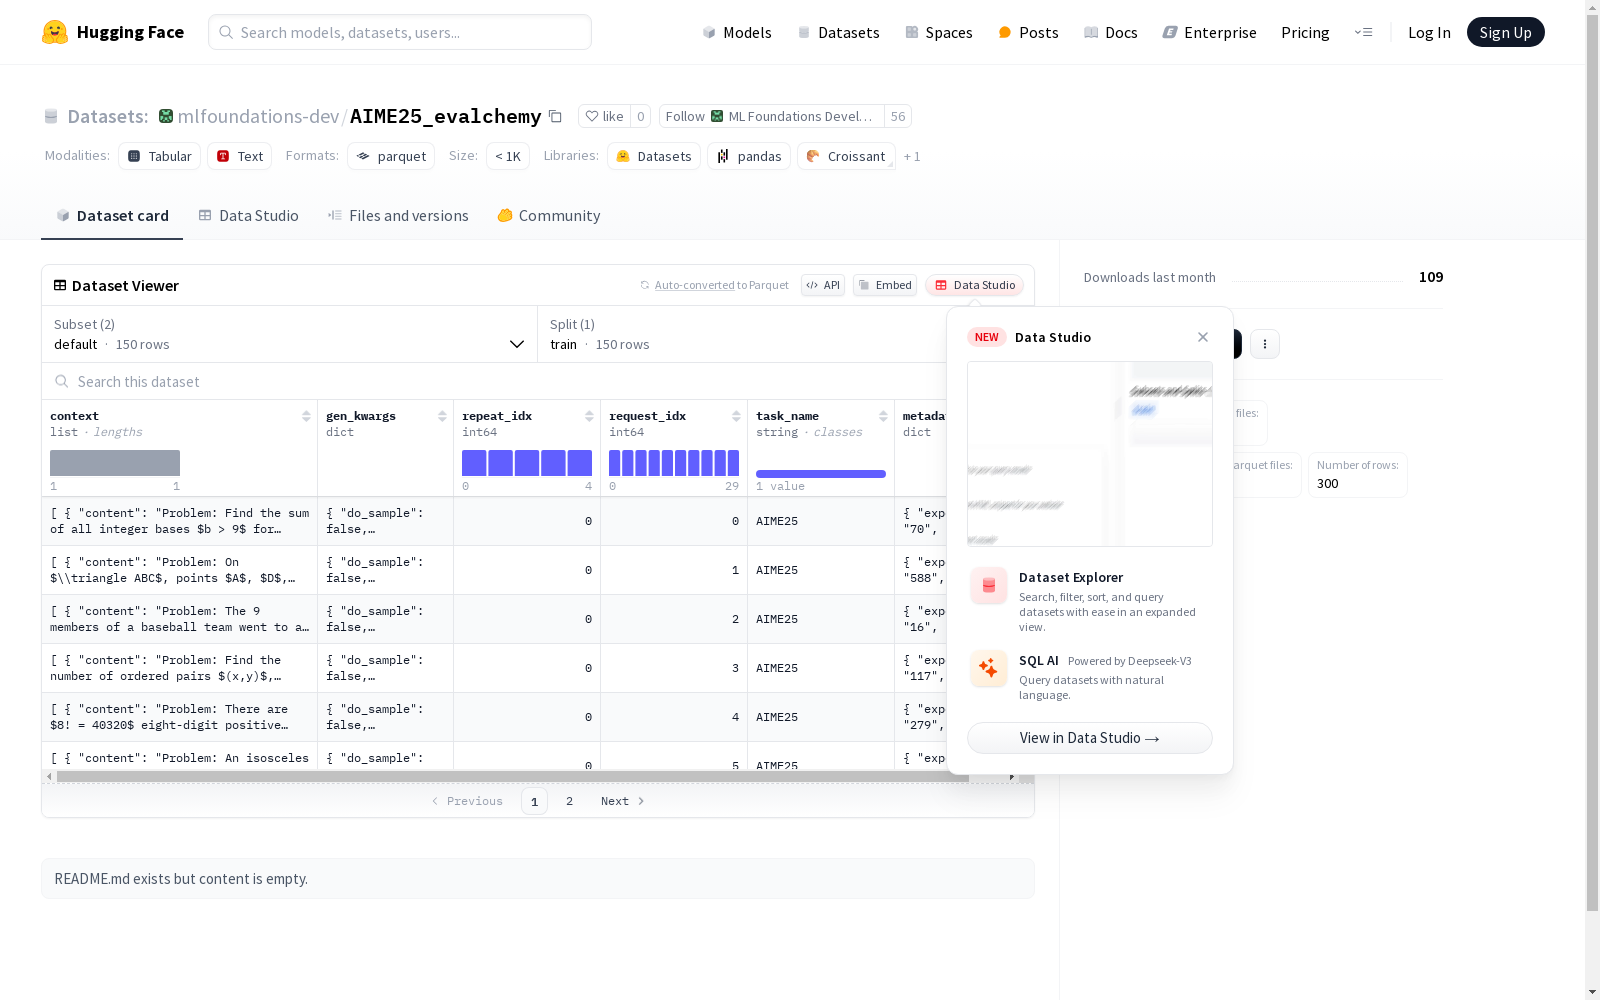Open the Text modality tag

pos(240,156)
